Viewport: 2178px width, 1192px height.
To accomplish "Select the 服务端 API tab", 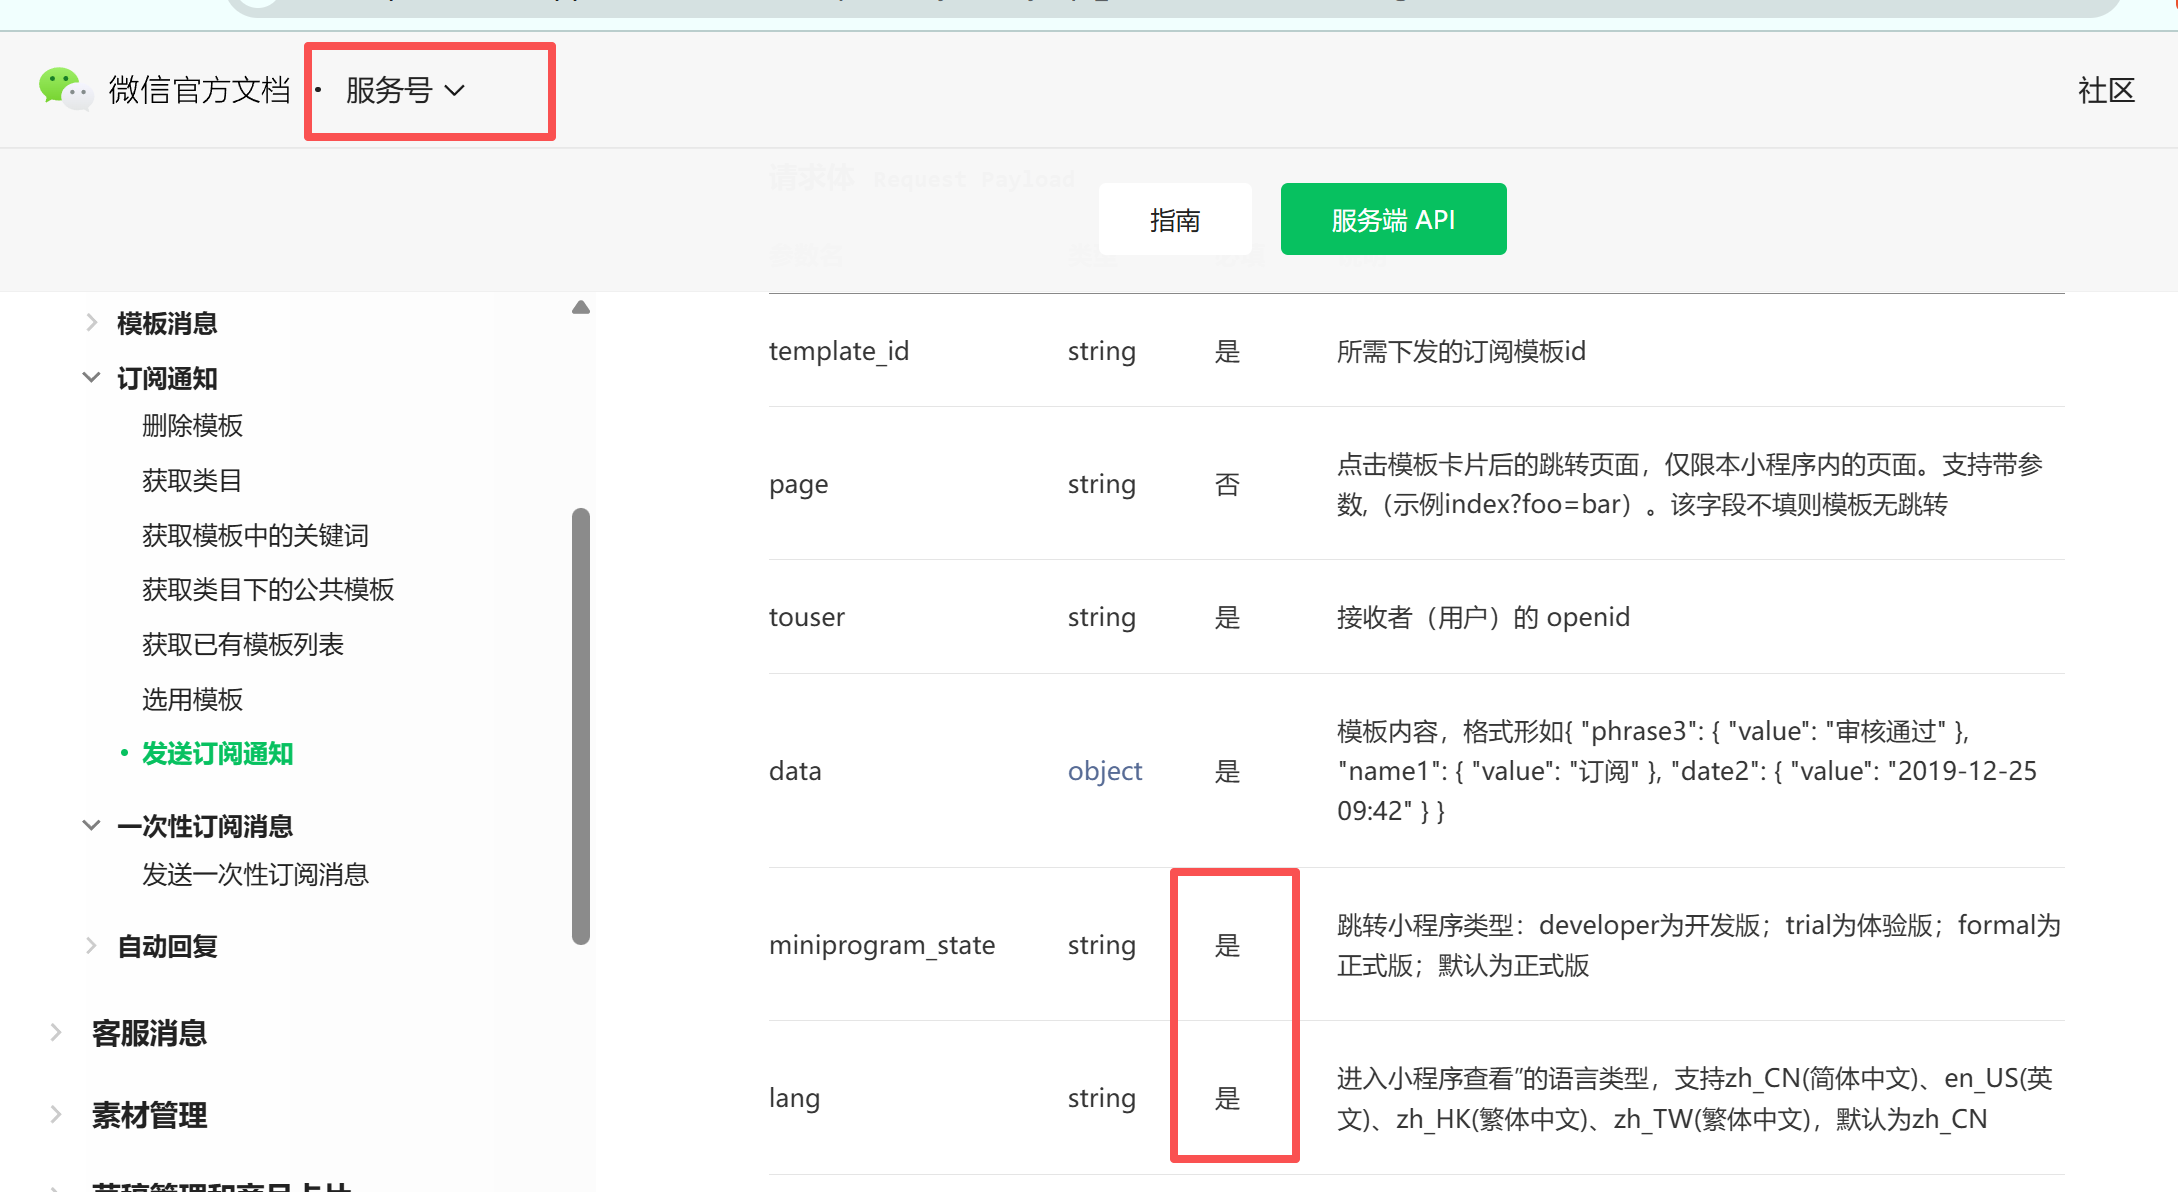I will point(1392,220).
